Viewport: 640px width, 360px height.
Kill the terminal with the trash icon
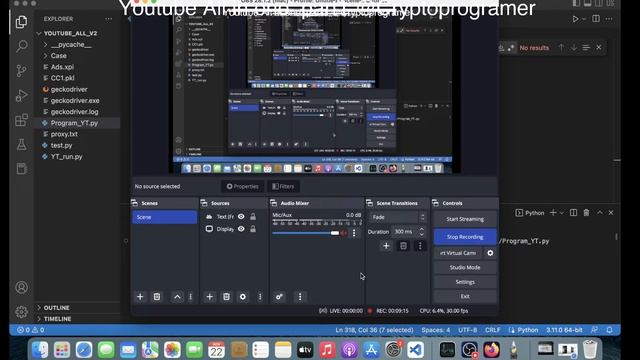point(587,213)
